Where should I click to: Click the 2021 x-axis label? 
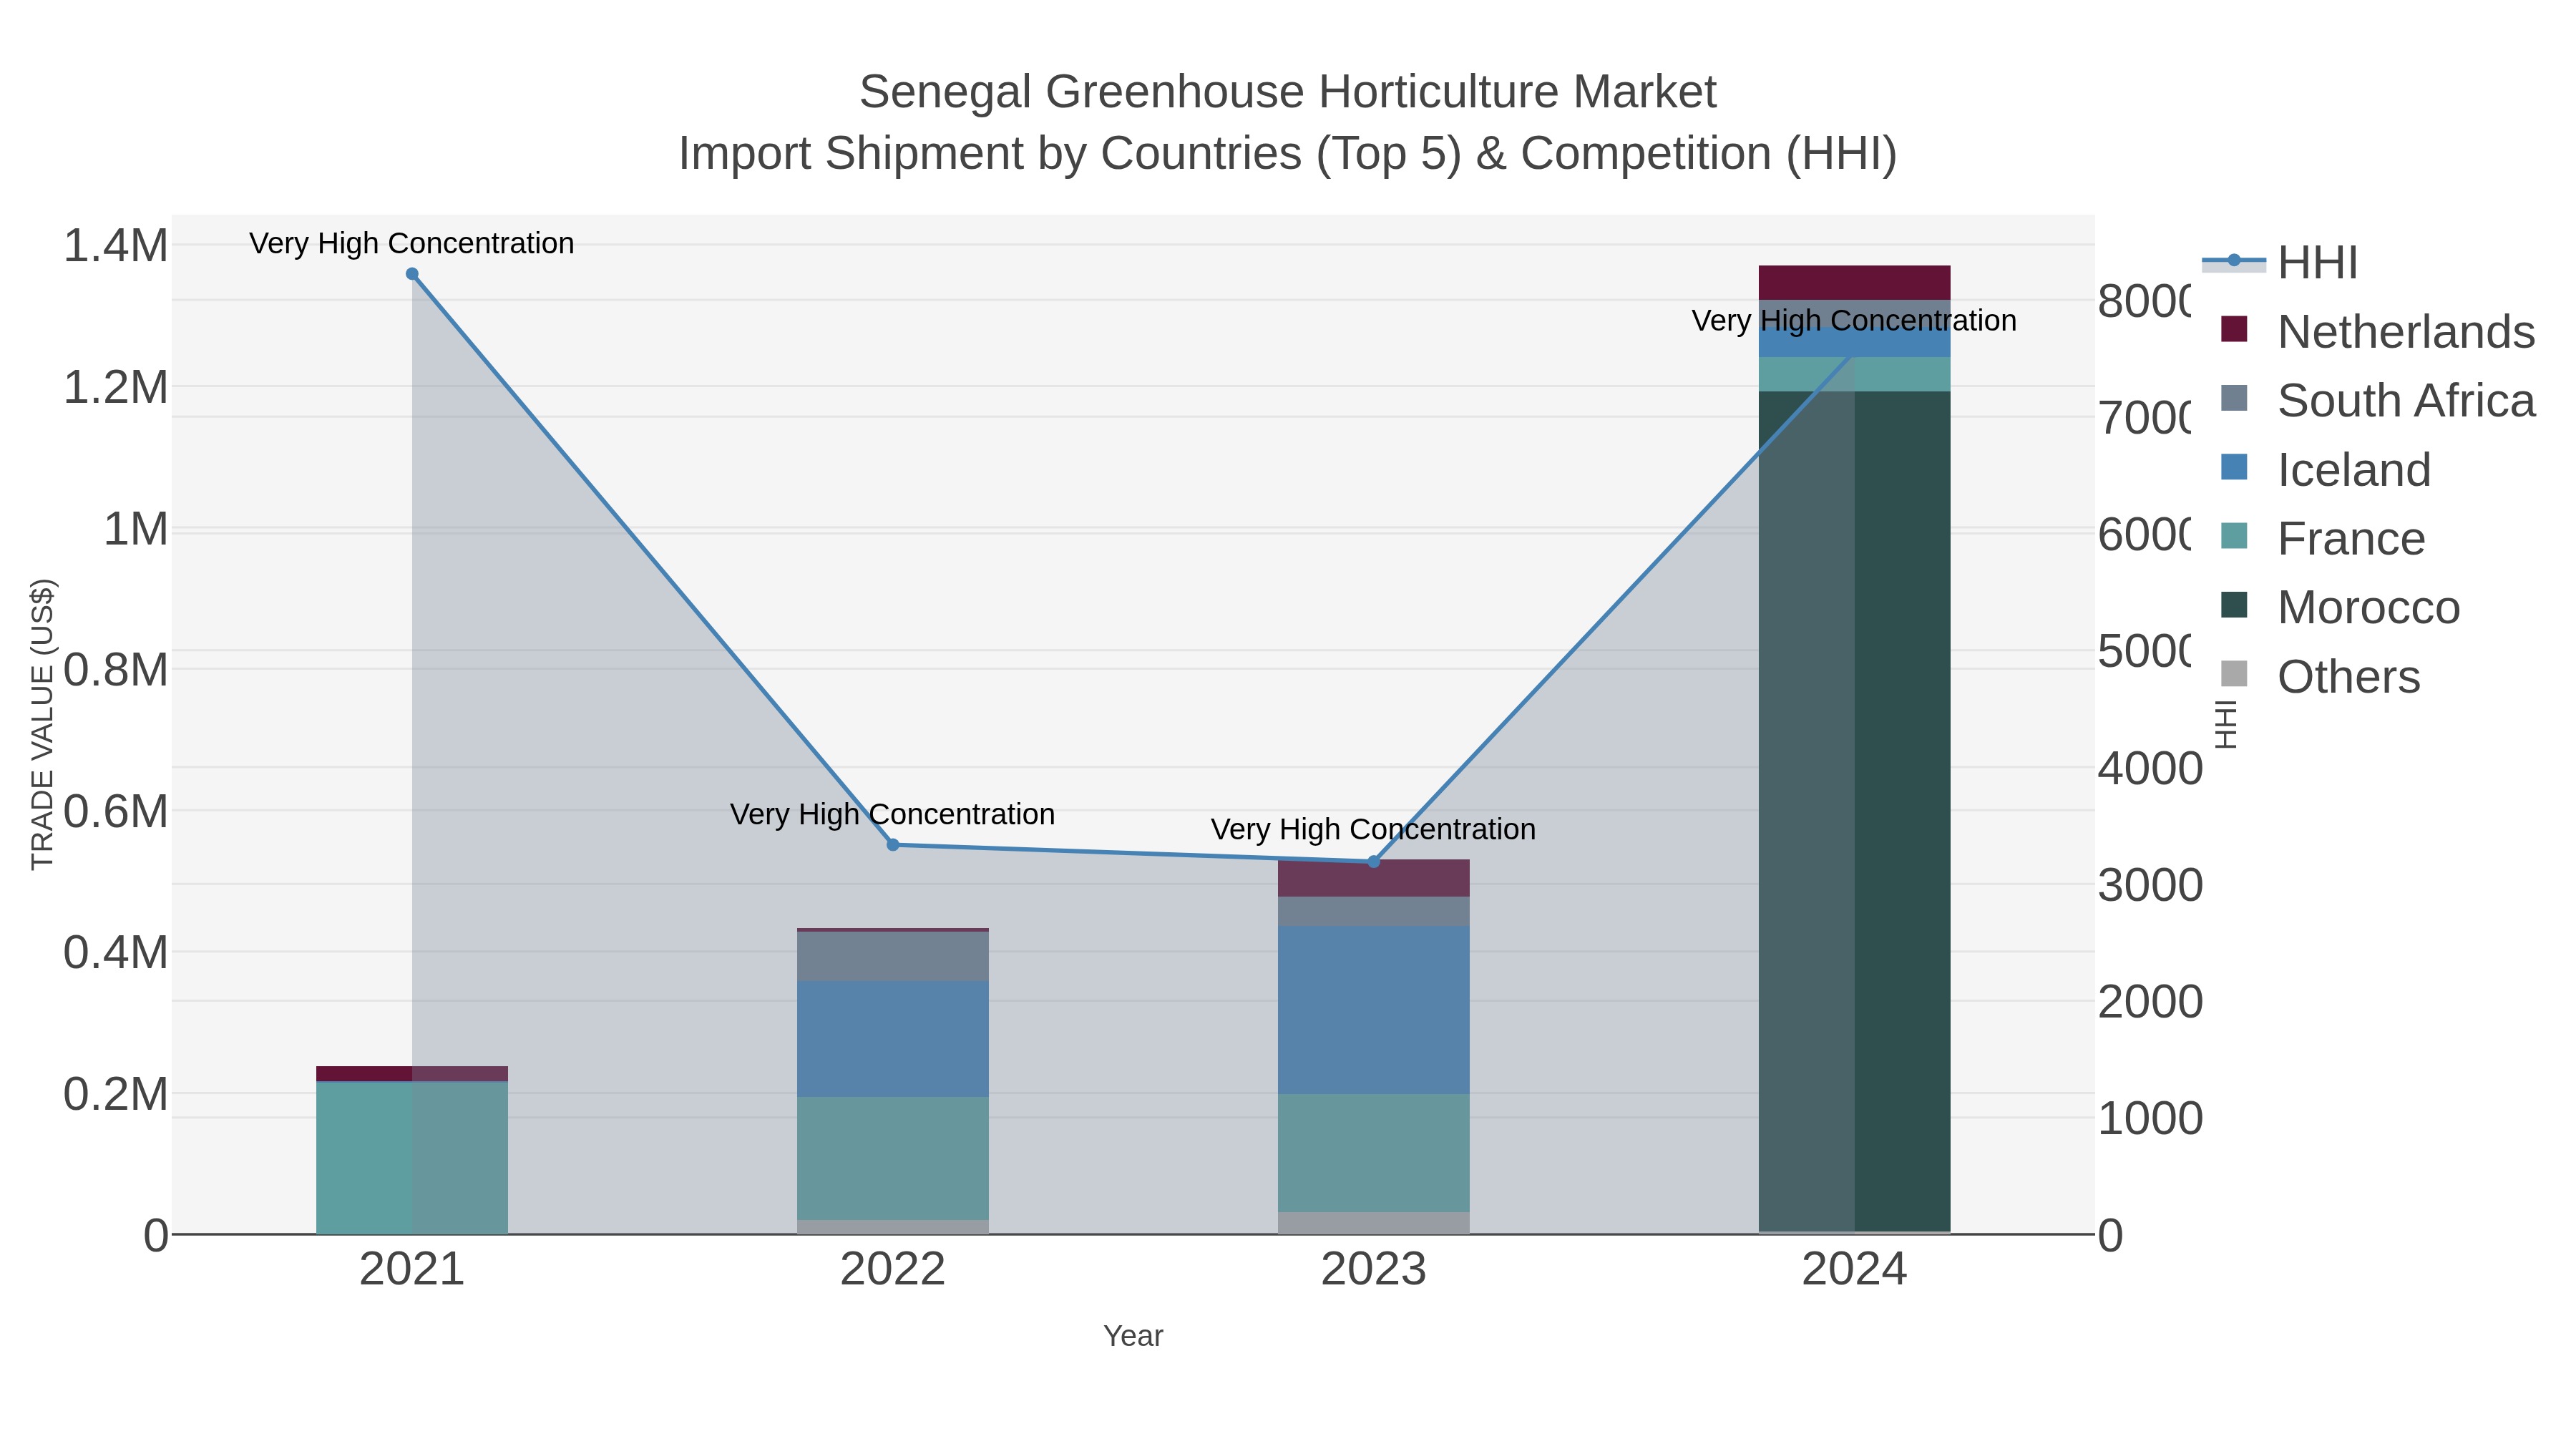[x=412, y=1270]
